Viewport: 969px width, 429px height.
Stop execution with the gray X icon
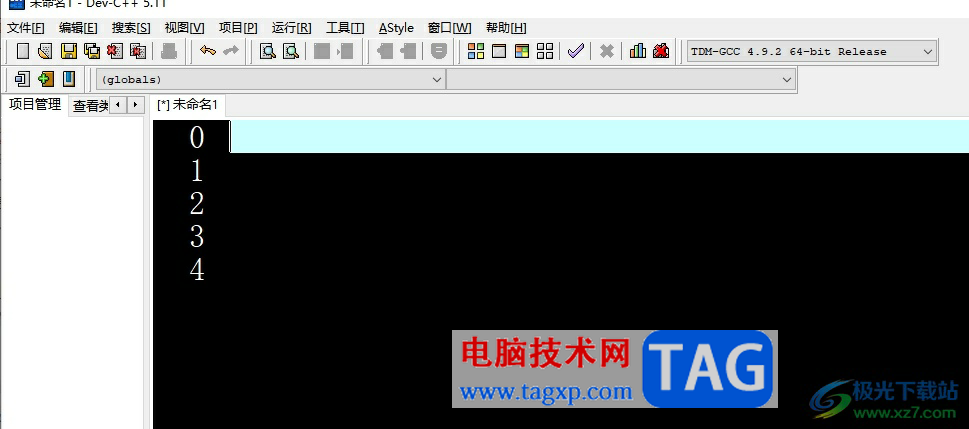[607, 51]
